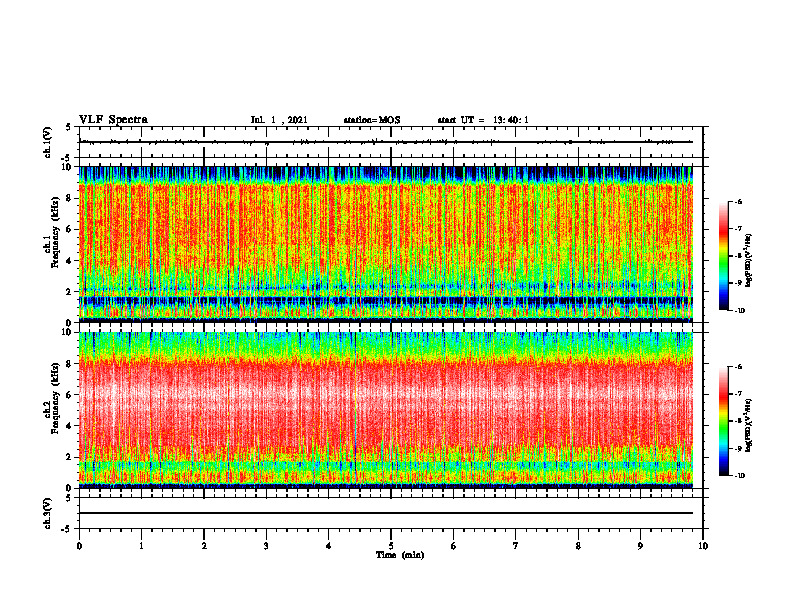Click ch.1 frequency axis tick "4"

pos(69,261)
